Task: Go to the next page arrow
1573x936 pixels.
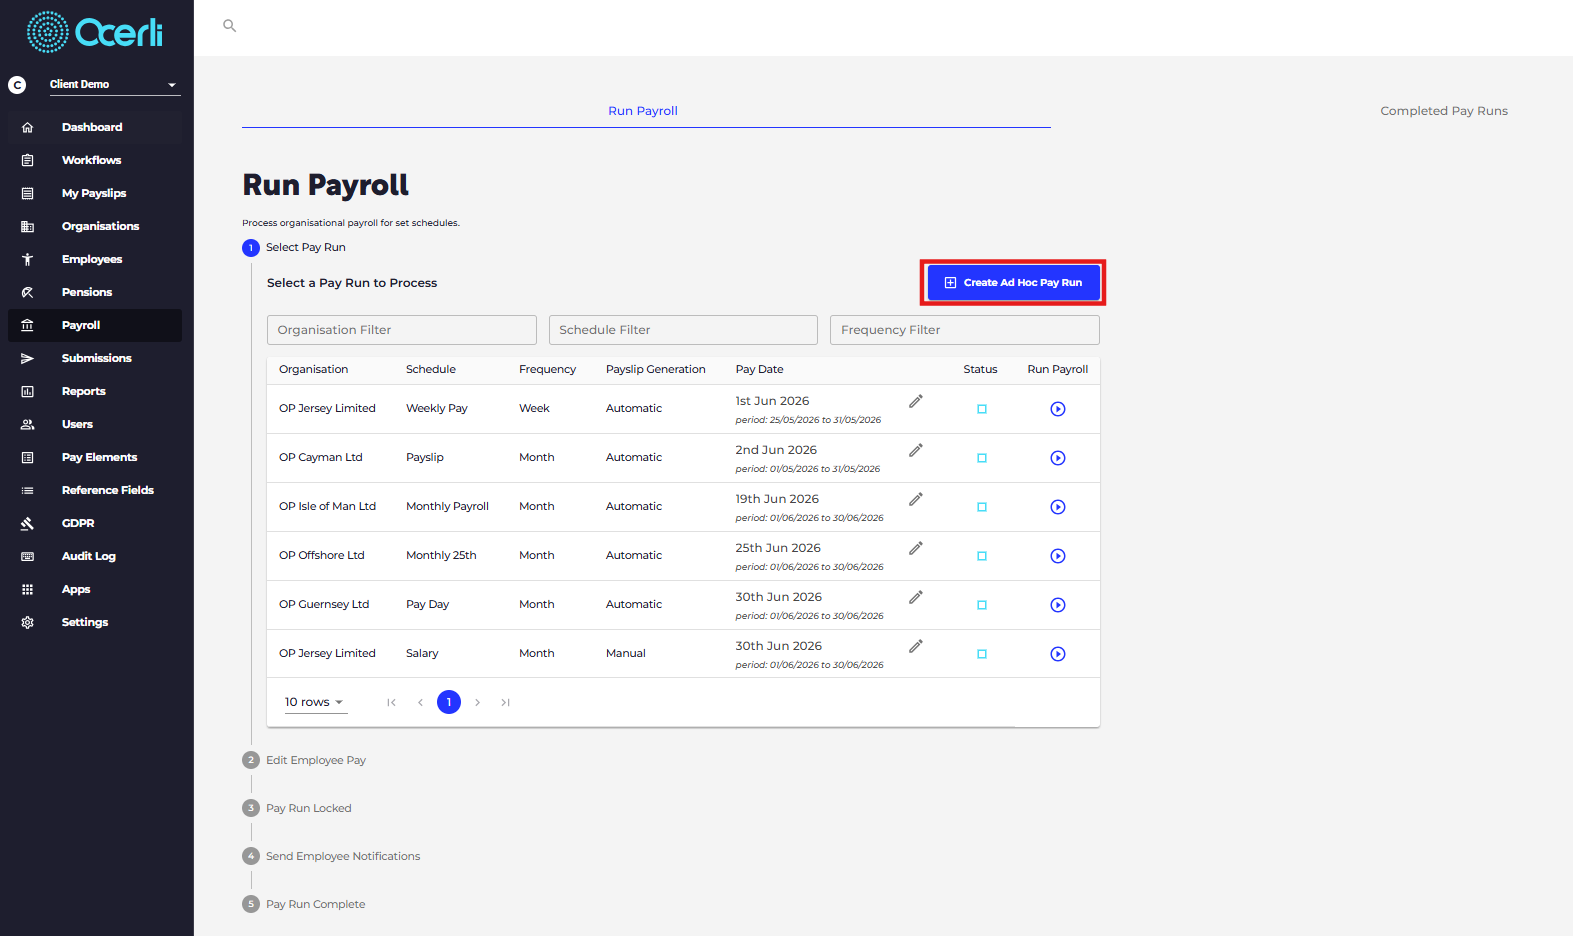Action: [x=478, y=702]
